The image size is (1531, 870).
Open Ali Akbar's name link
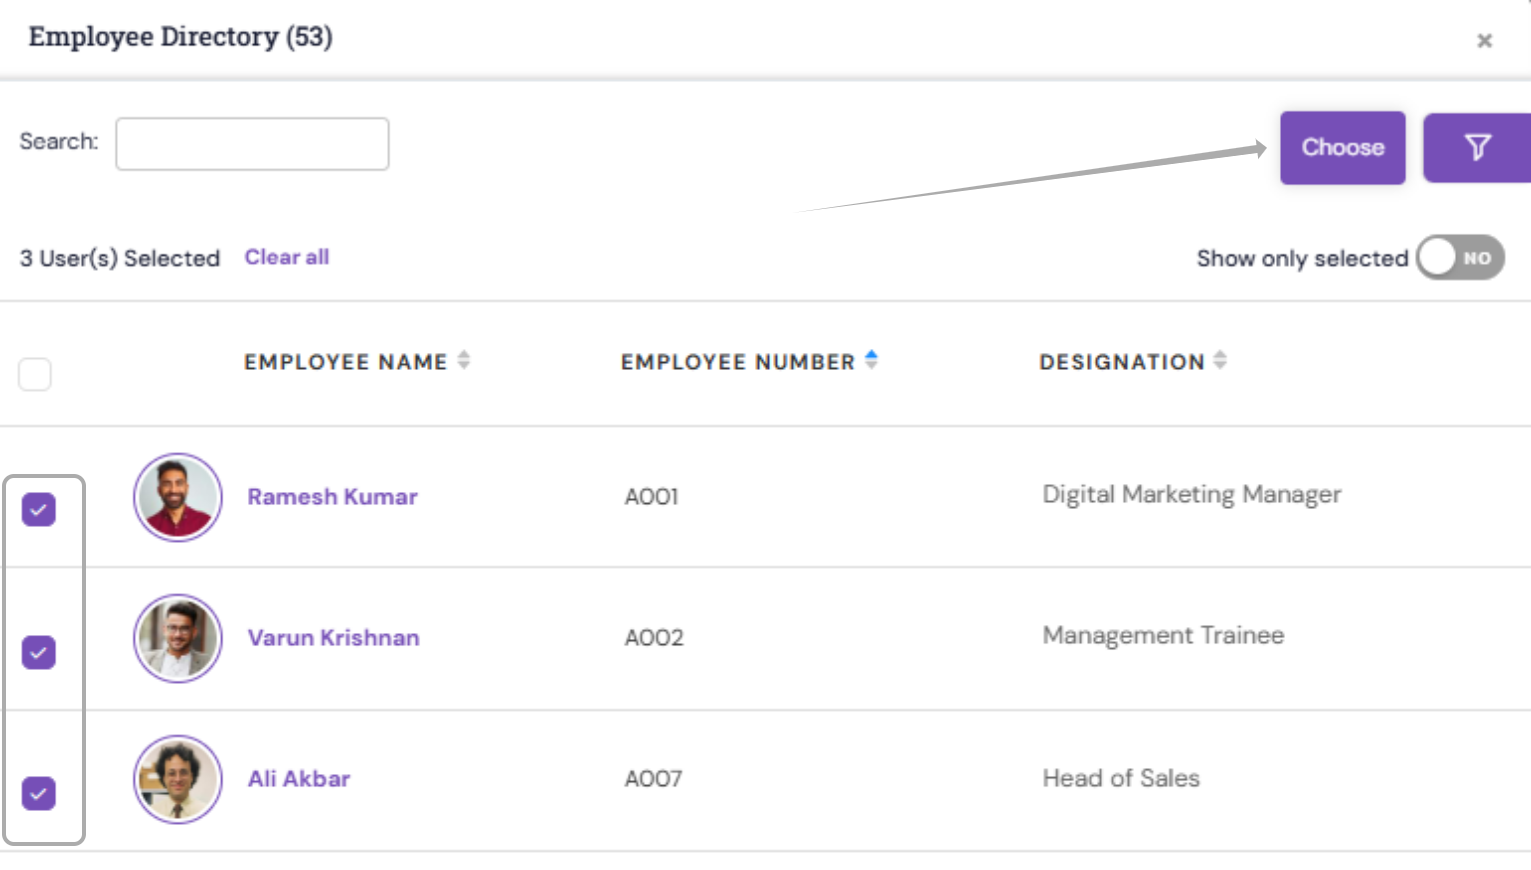[299, 779]
